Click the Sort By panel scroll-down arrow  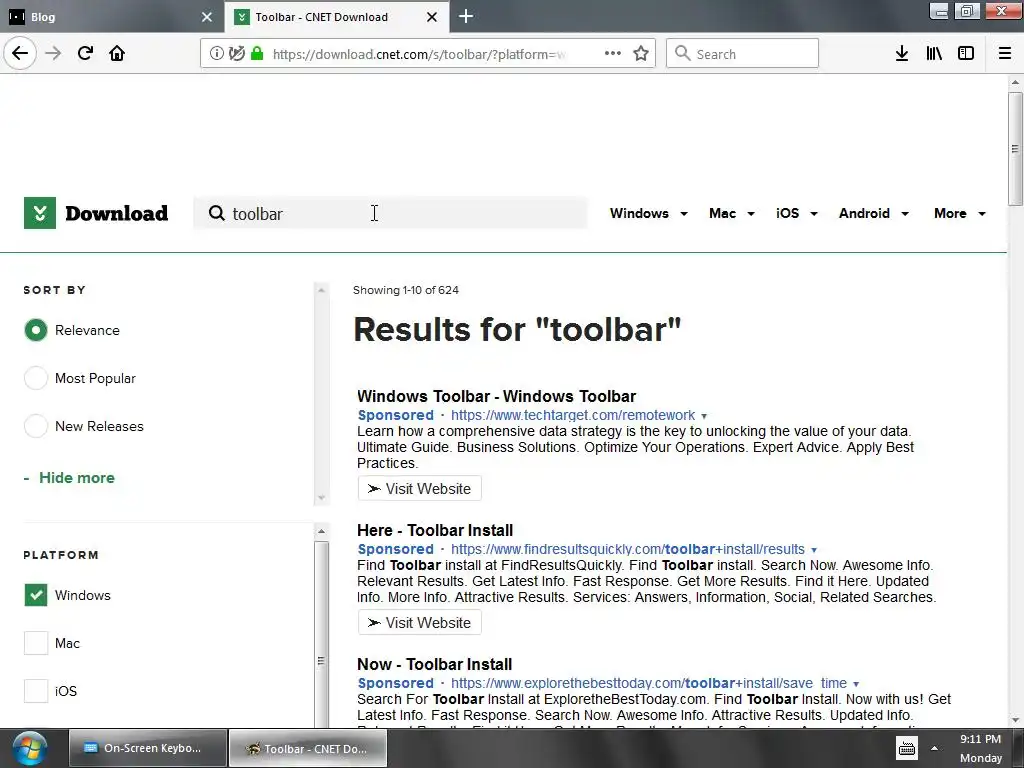click(321, 498)
